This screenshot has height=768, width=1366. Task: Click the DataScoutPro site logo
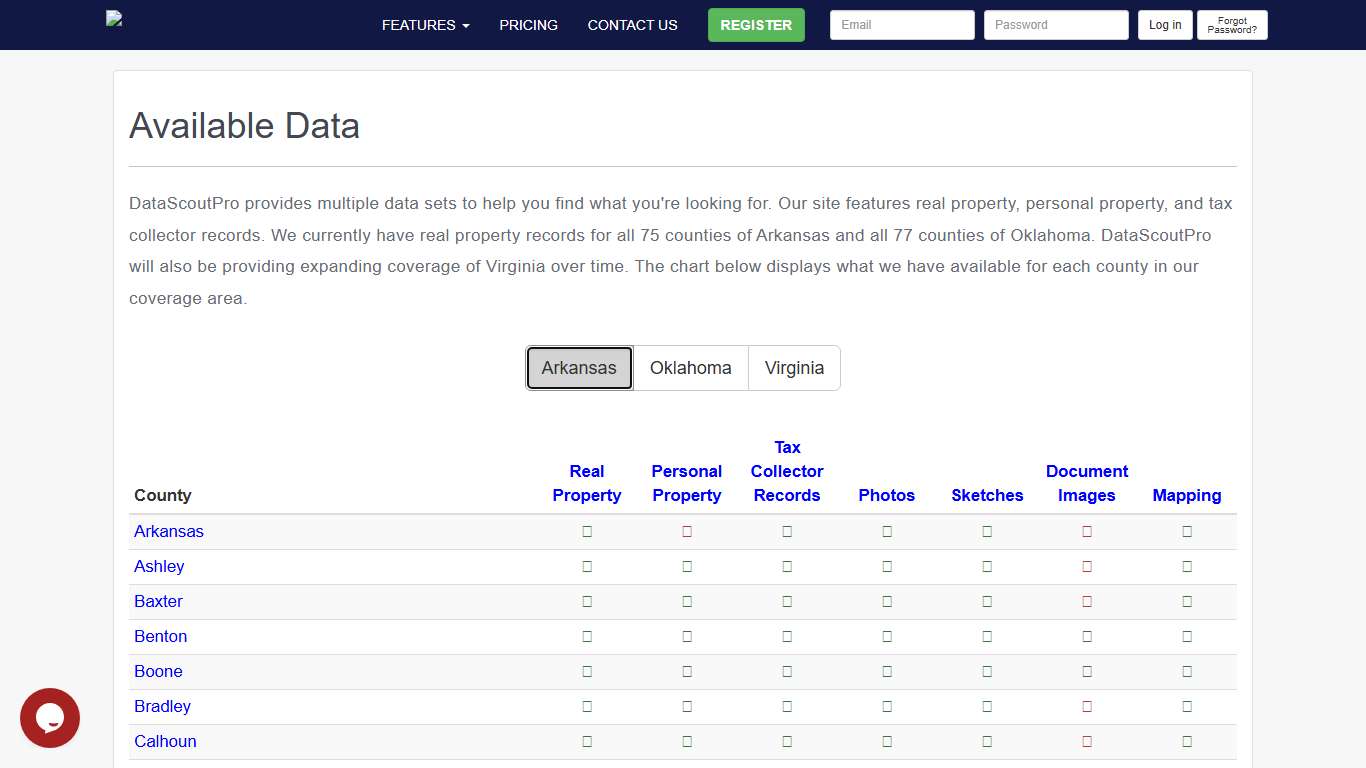[115, 19]
